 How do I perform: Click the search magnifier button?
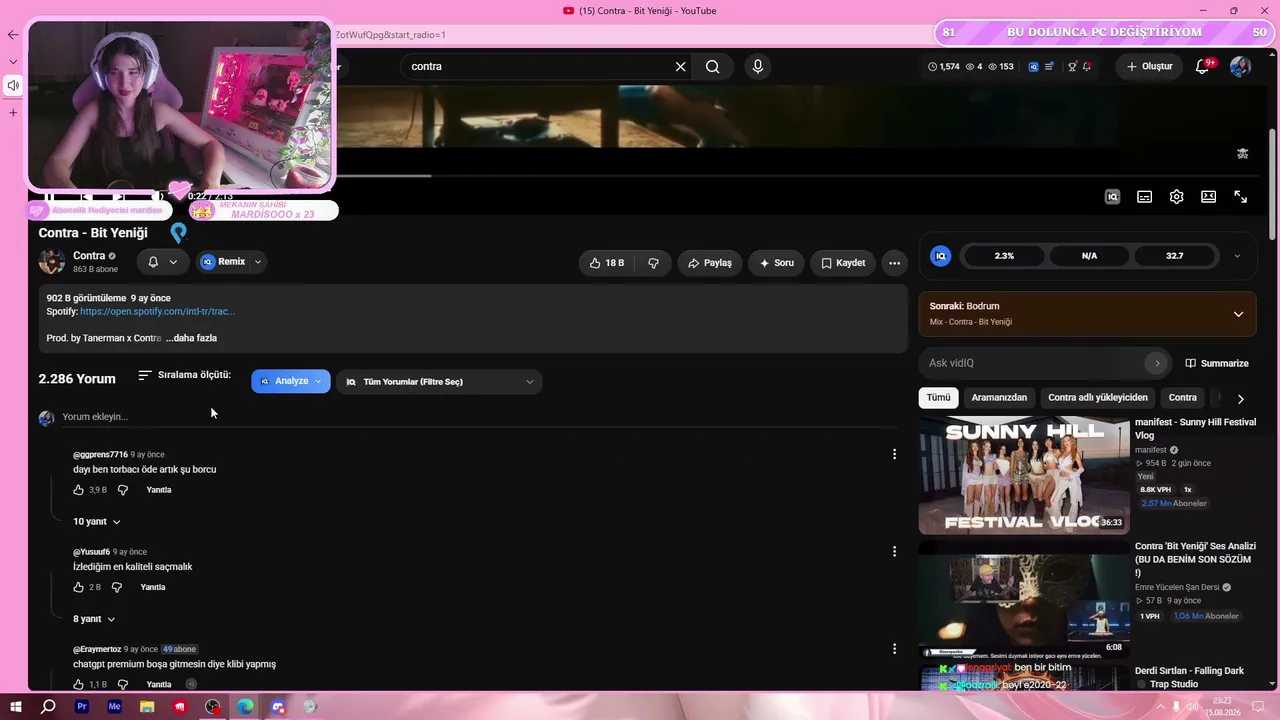[712, 67]
